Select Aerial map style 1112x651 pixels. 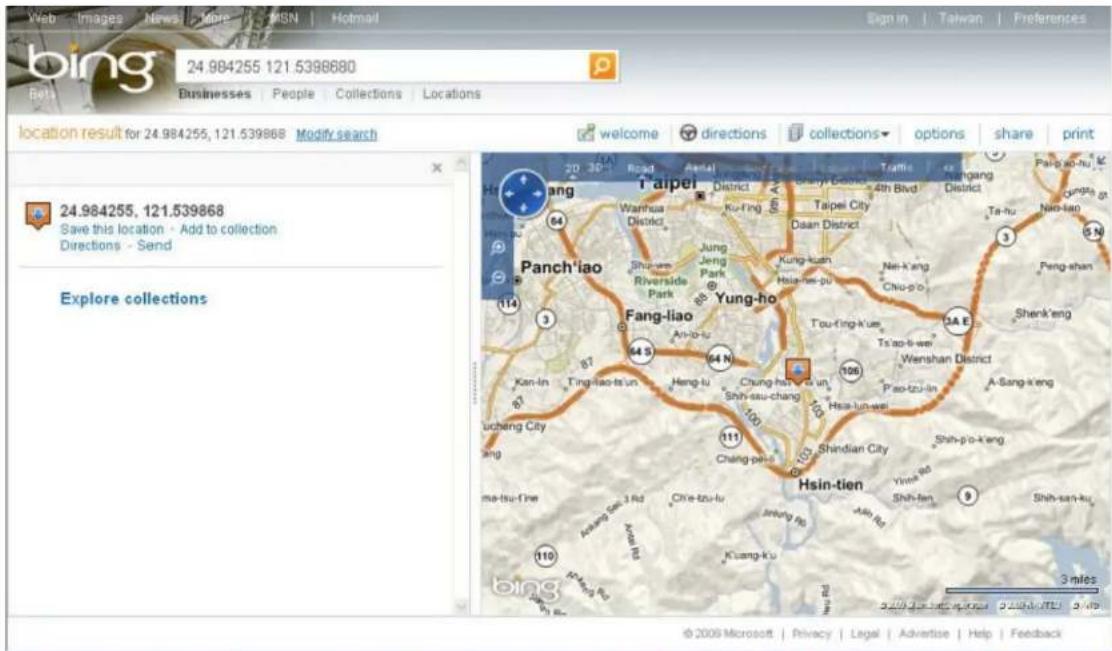[699, 168]
